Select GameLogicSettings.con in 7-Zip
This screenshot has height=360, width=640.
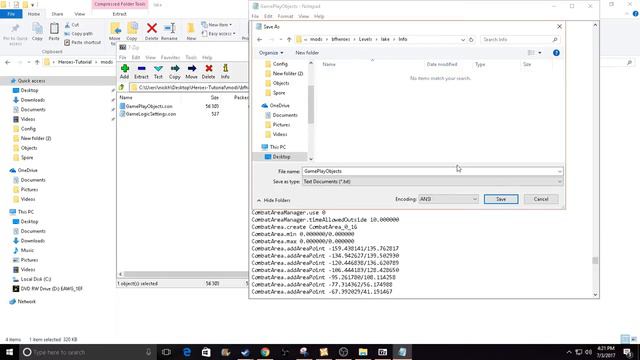148,114
